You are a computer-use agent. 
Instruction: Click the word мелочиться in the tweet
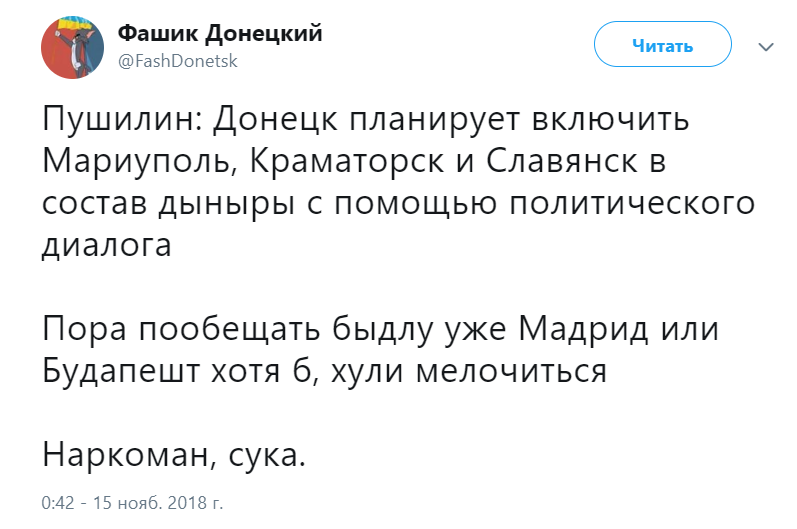(x=511, y=372)
